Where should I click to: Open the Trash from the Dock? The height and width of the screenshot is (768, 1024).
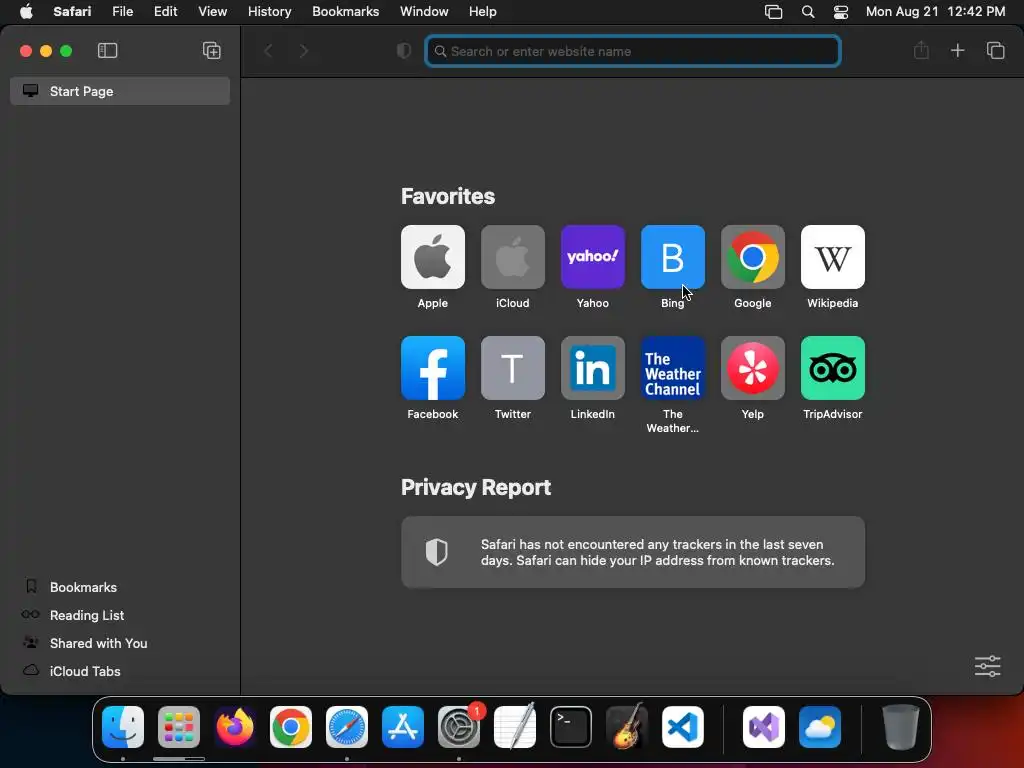(x=901, y=727)
